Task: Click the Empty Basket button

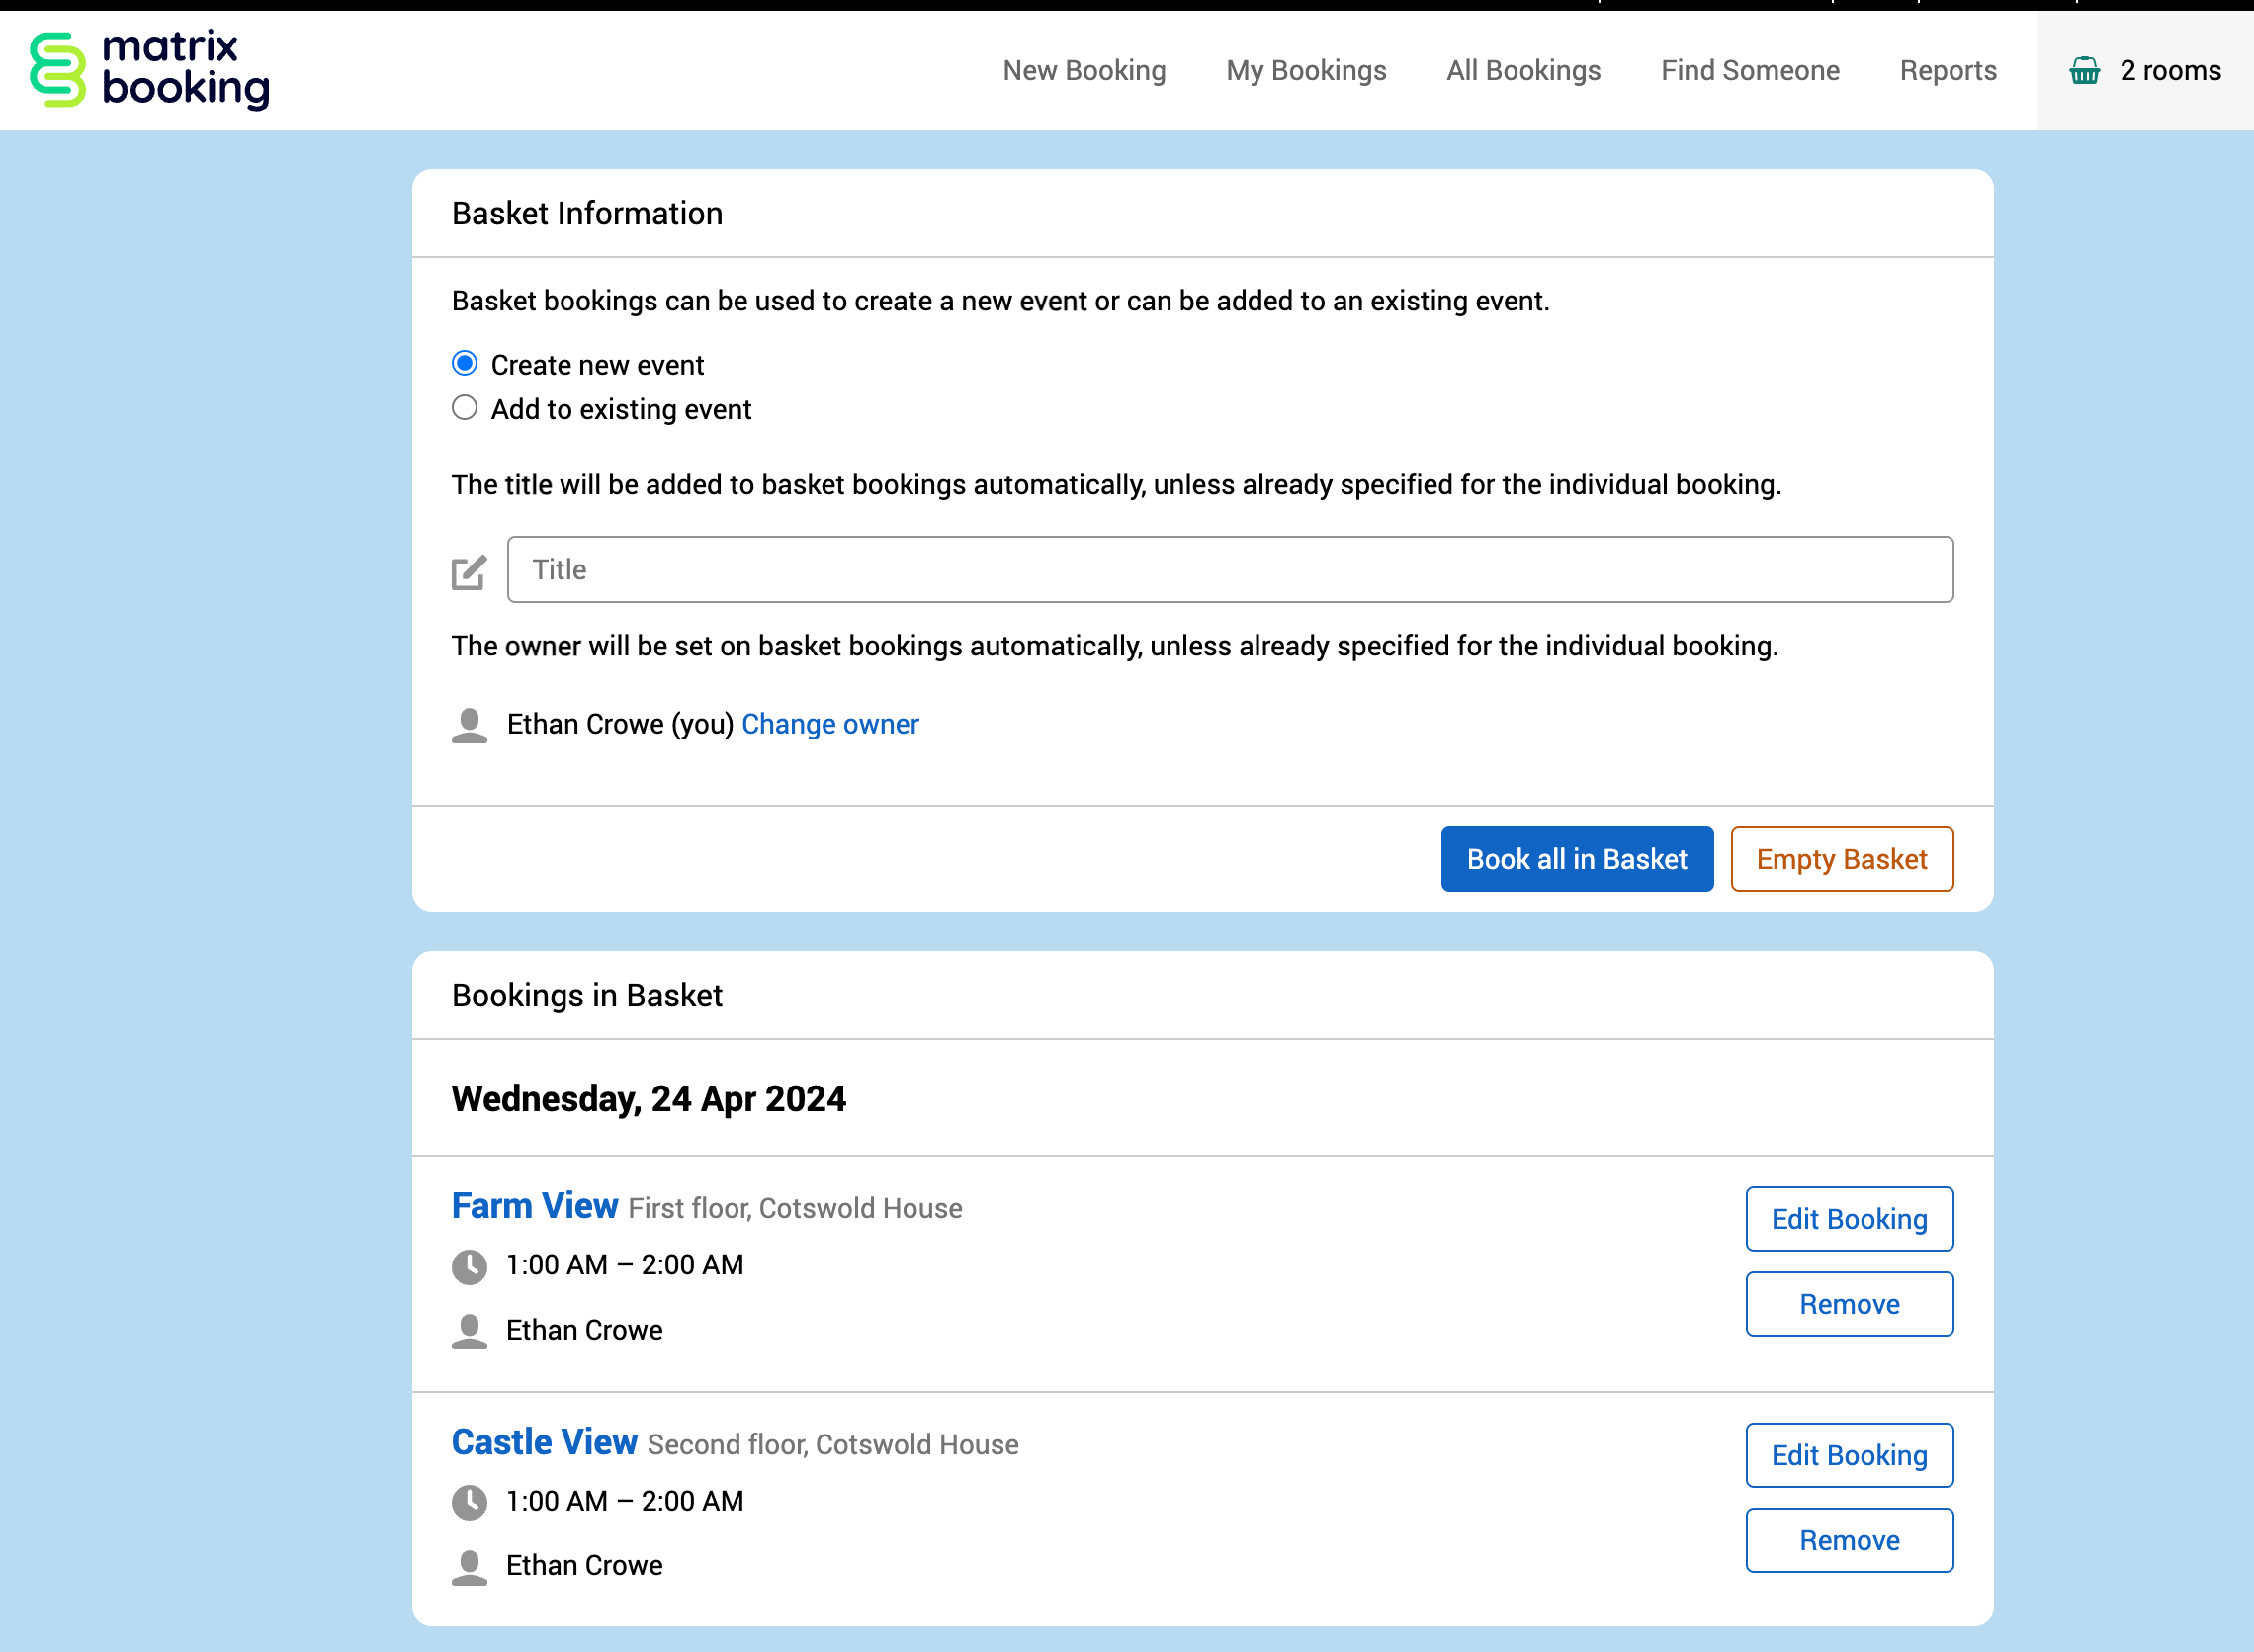Action: [1841, 859]
